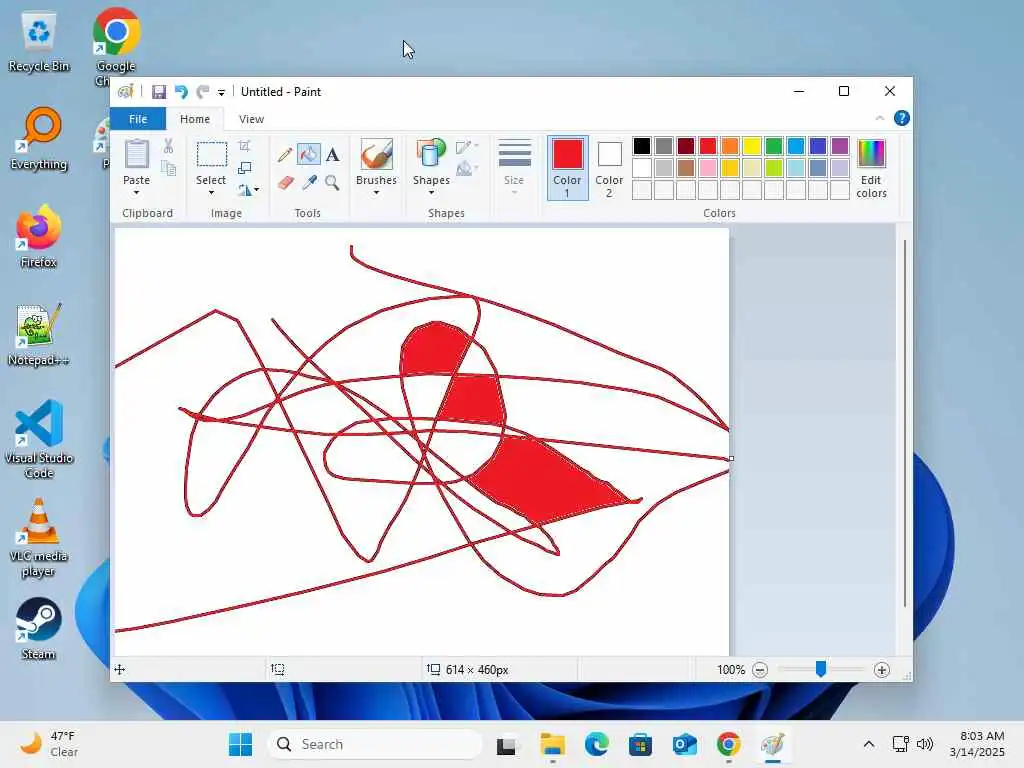Collapse the ribbon with the chevron
Viewport: 1024px width, 768px height.
880,118
